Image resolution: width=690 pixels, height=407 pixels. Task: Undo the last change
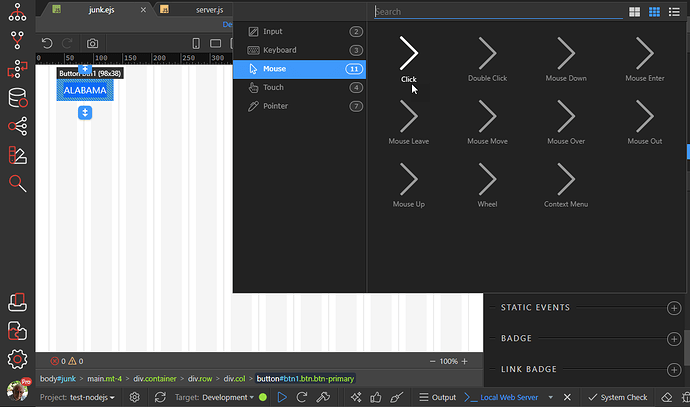click(47, 43)
